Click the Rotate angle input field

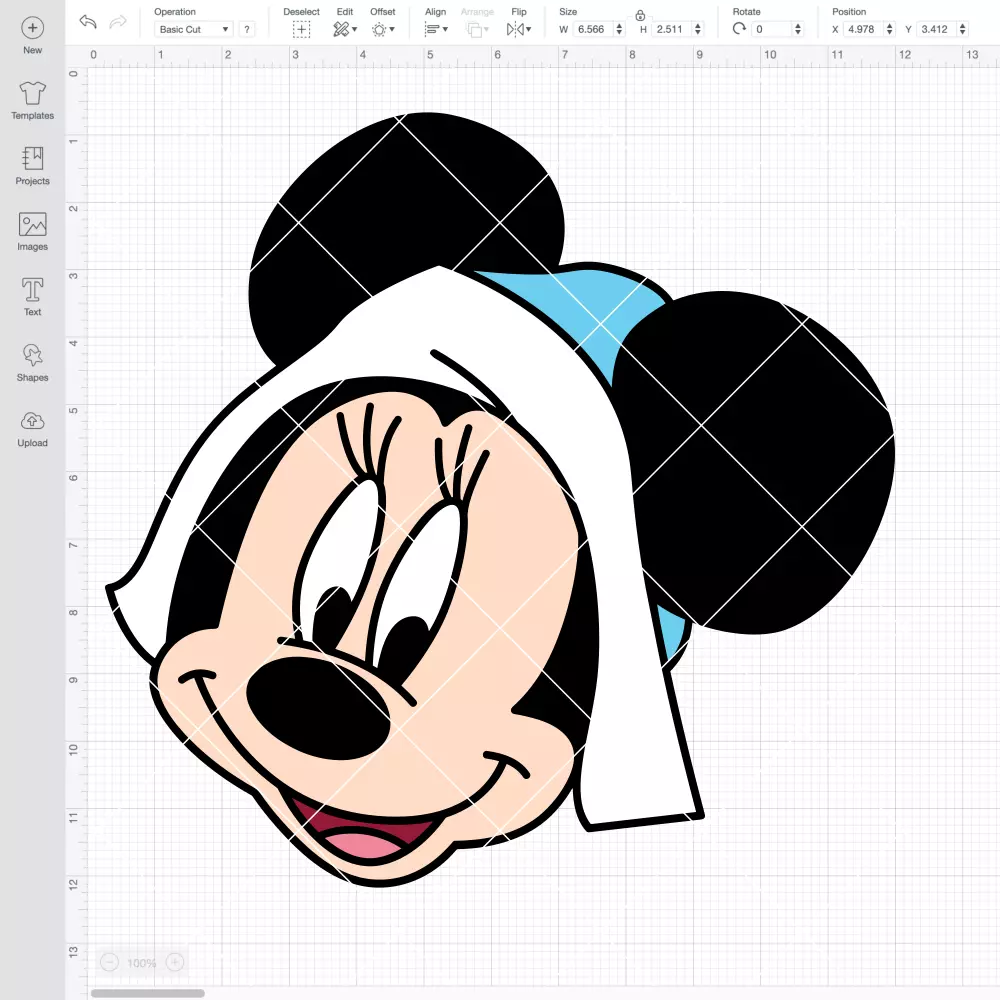(x=772, y=29)
